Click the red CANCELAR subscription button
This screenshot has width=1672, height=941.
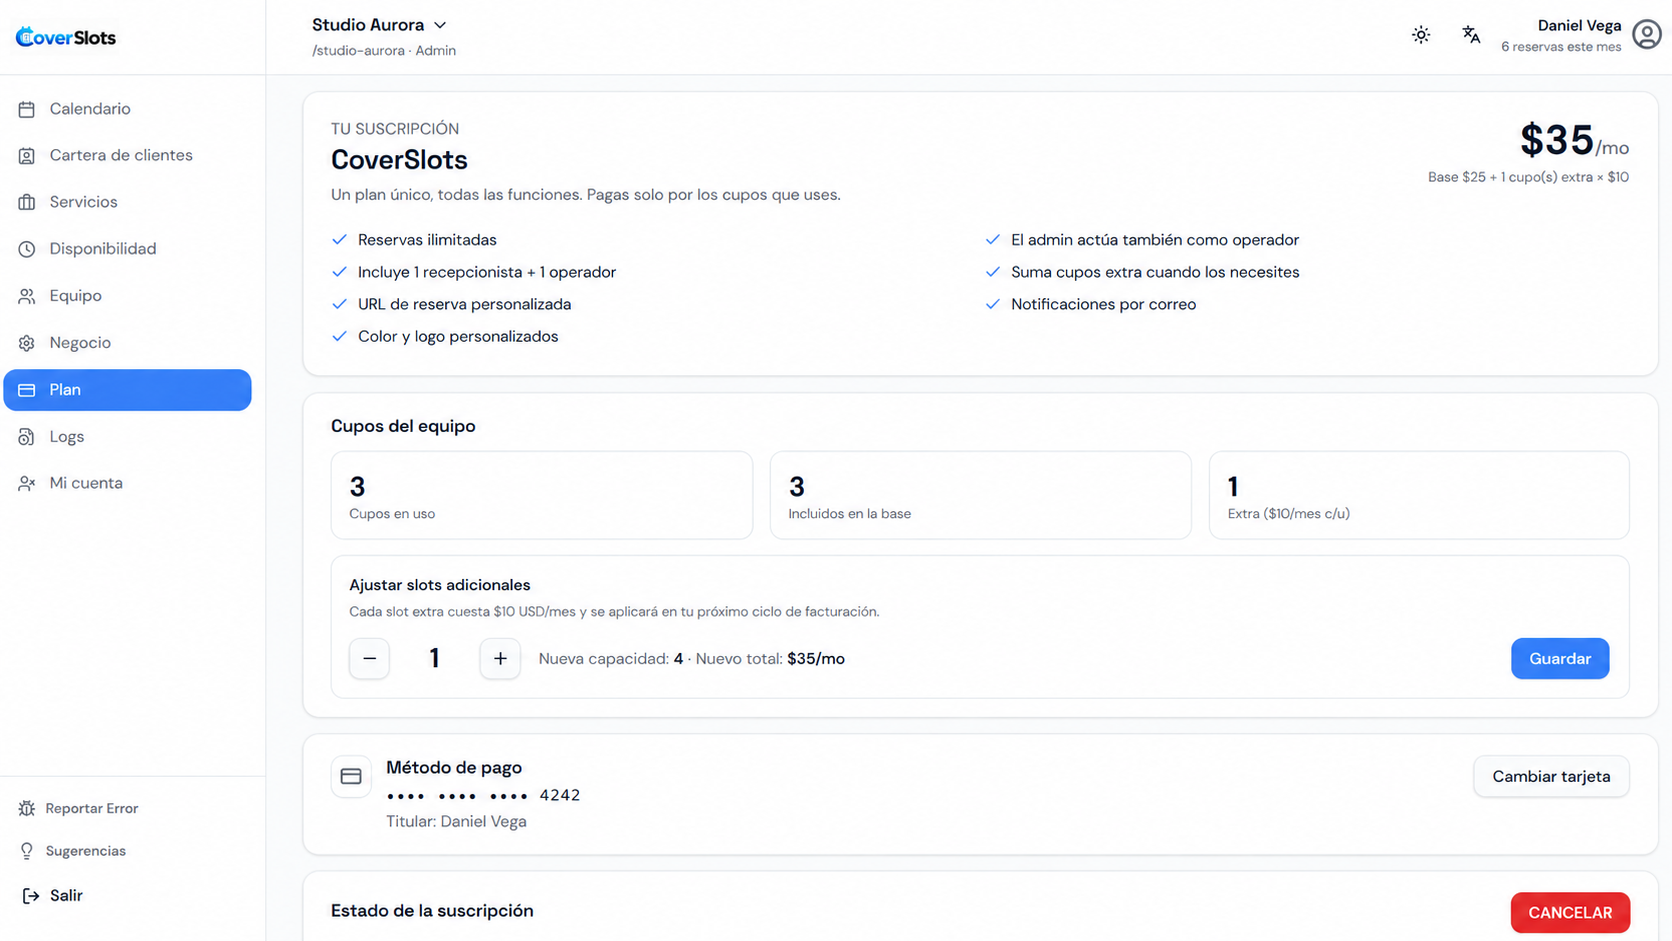1570,912
